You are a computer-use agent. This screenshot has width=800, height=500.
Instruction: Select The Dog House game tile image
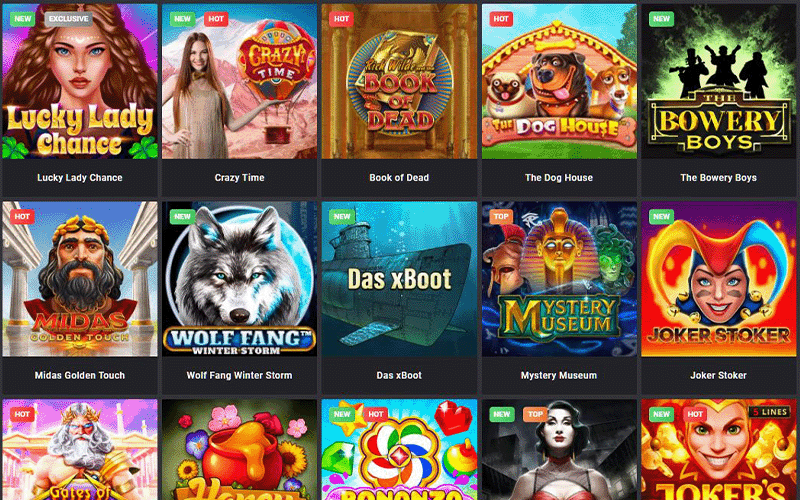(559, 81)
